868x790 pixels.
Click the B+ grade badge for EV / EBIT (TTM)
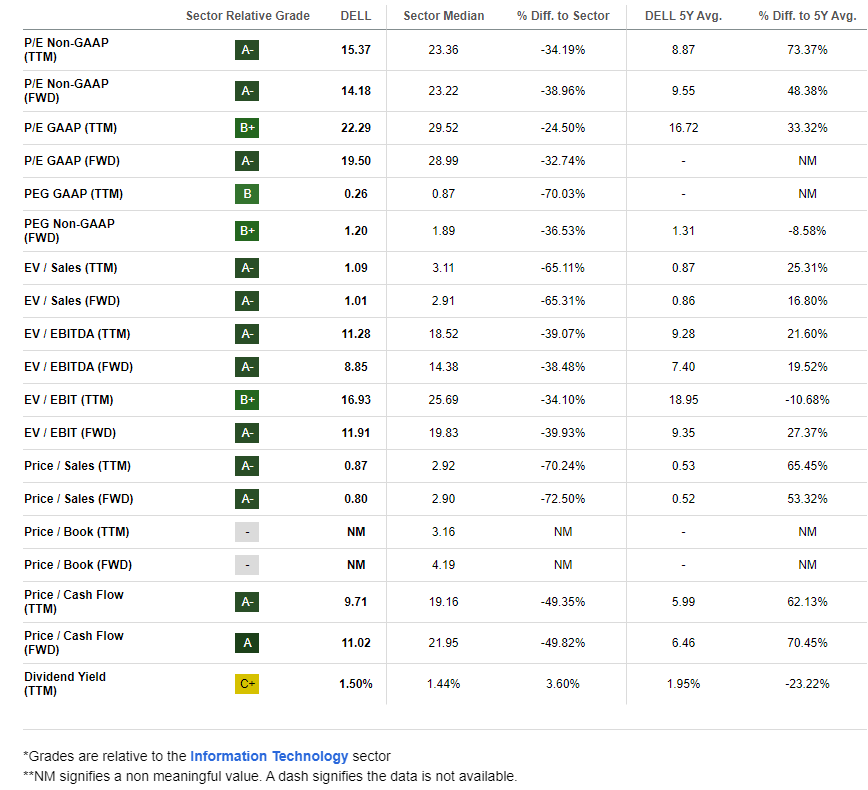pos(247,400)
